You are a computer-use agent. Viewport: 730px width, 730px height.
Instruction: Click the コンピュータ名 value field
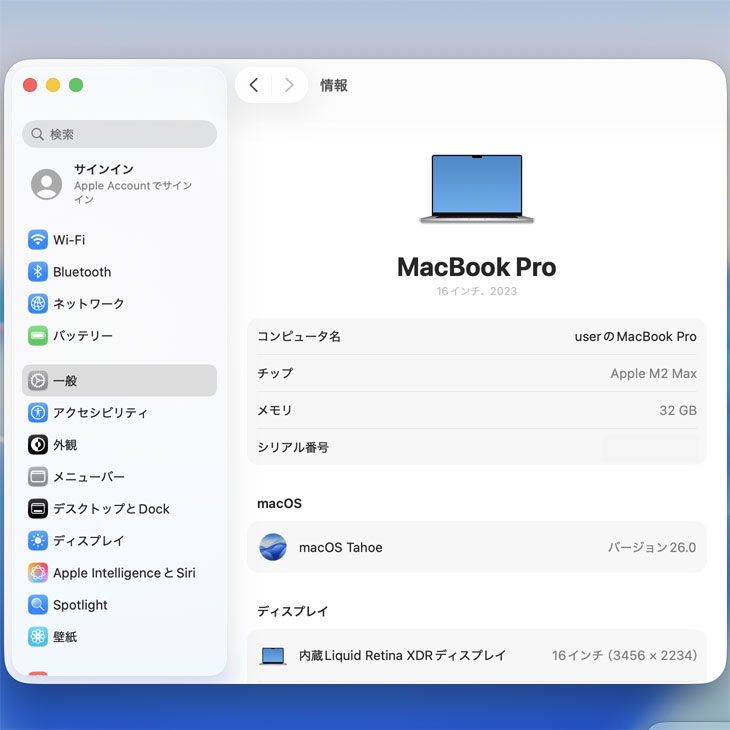point(635,337)
